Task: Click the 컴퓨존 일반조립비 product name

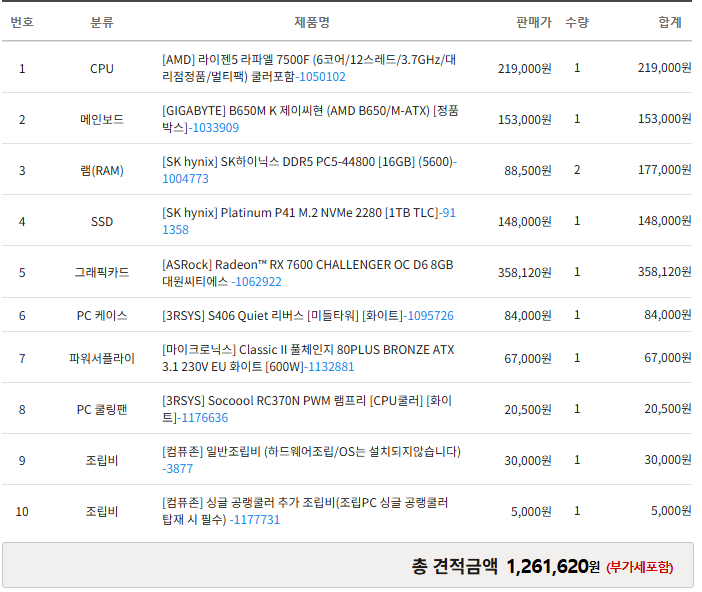Action: [x=311, y=452]
